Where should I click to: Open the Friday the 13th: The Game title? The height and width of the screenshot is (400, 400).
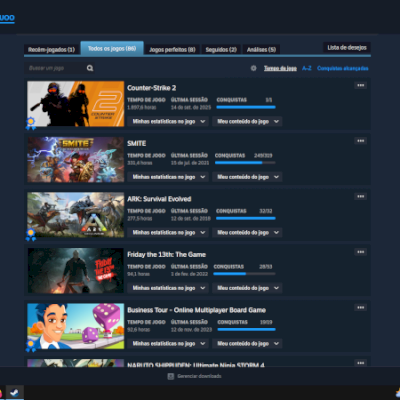pos(166,254)
